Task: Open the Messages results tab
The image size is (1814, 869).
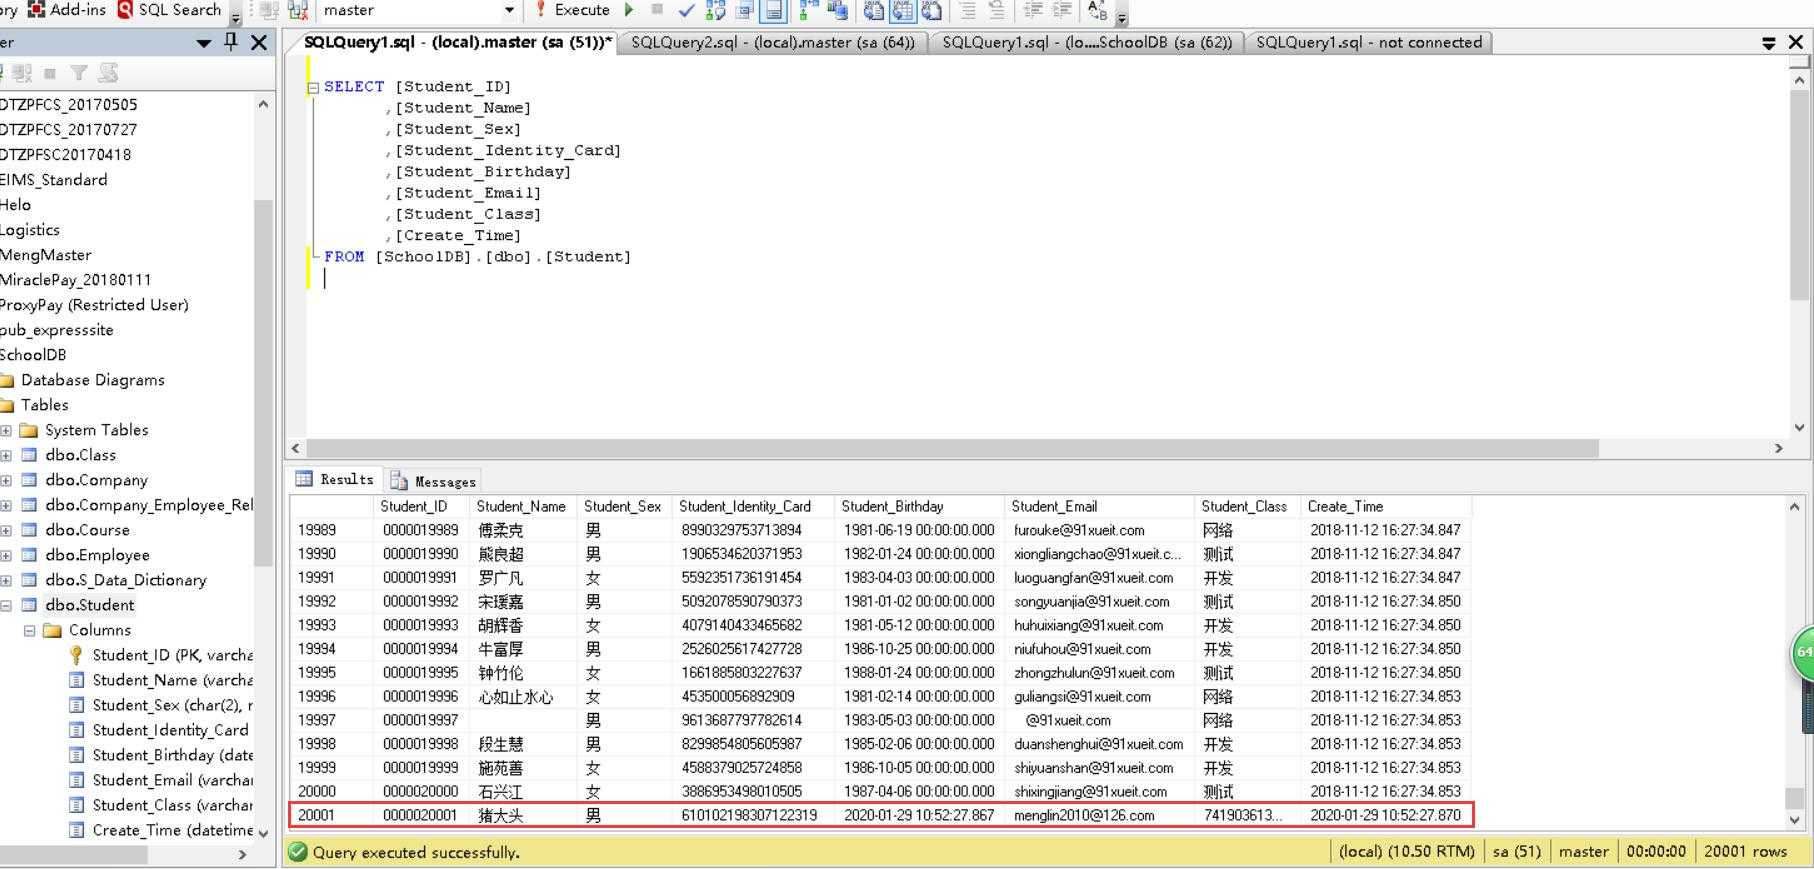Action: [433, 481]
